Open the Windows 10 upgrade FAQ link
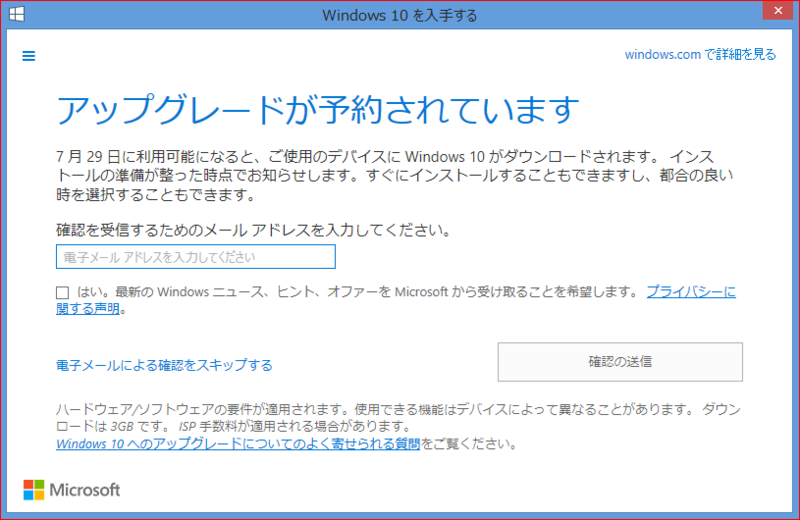The image size is (800, 520). tap(238, 444)
